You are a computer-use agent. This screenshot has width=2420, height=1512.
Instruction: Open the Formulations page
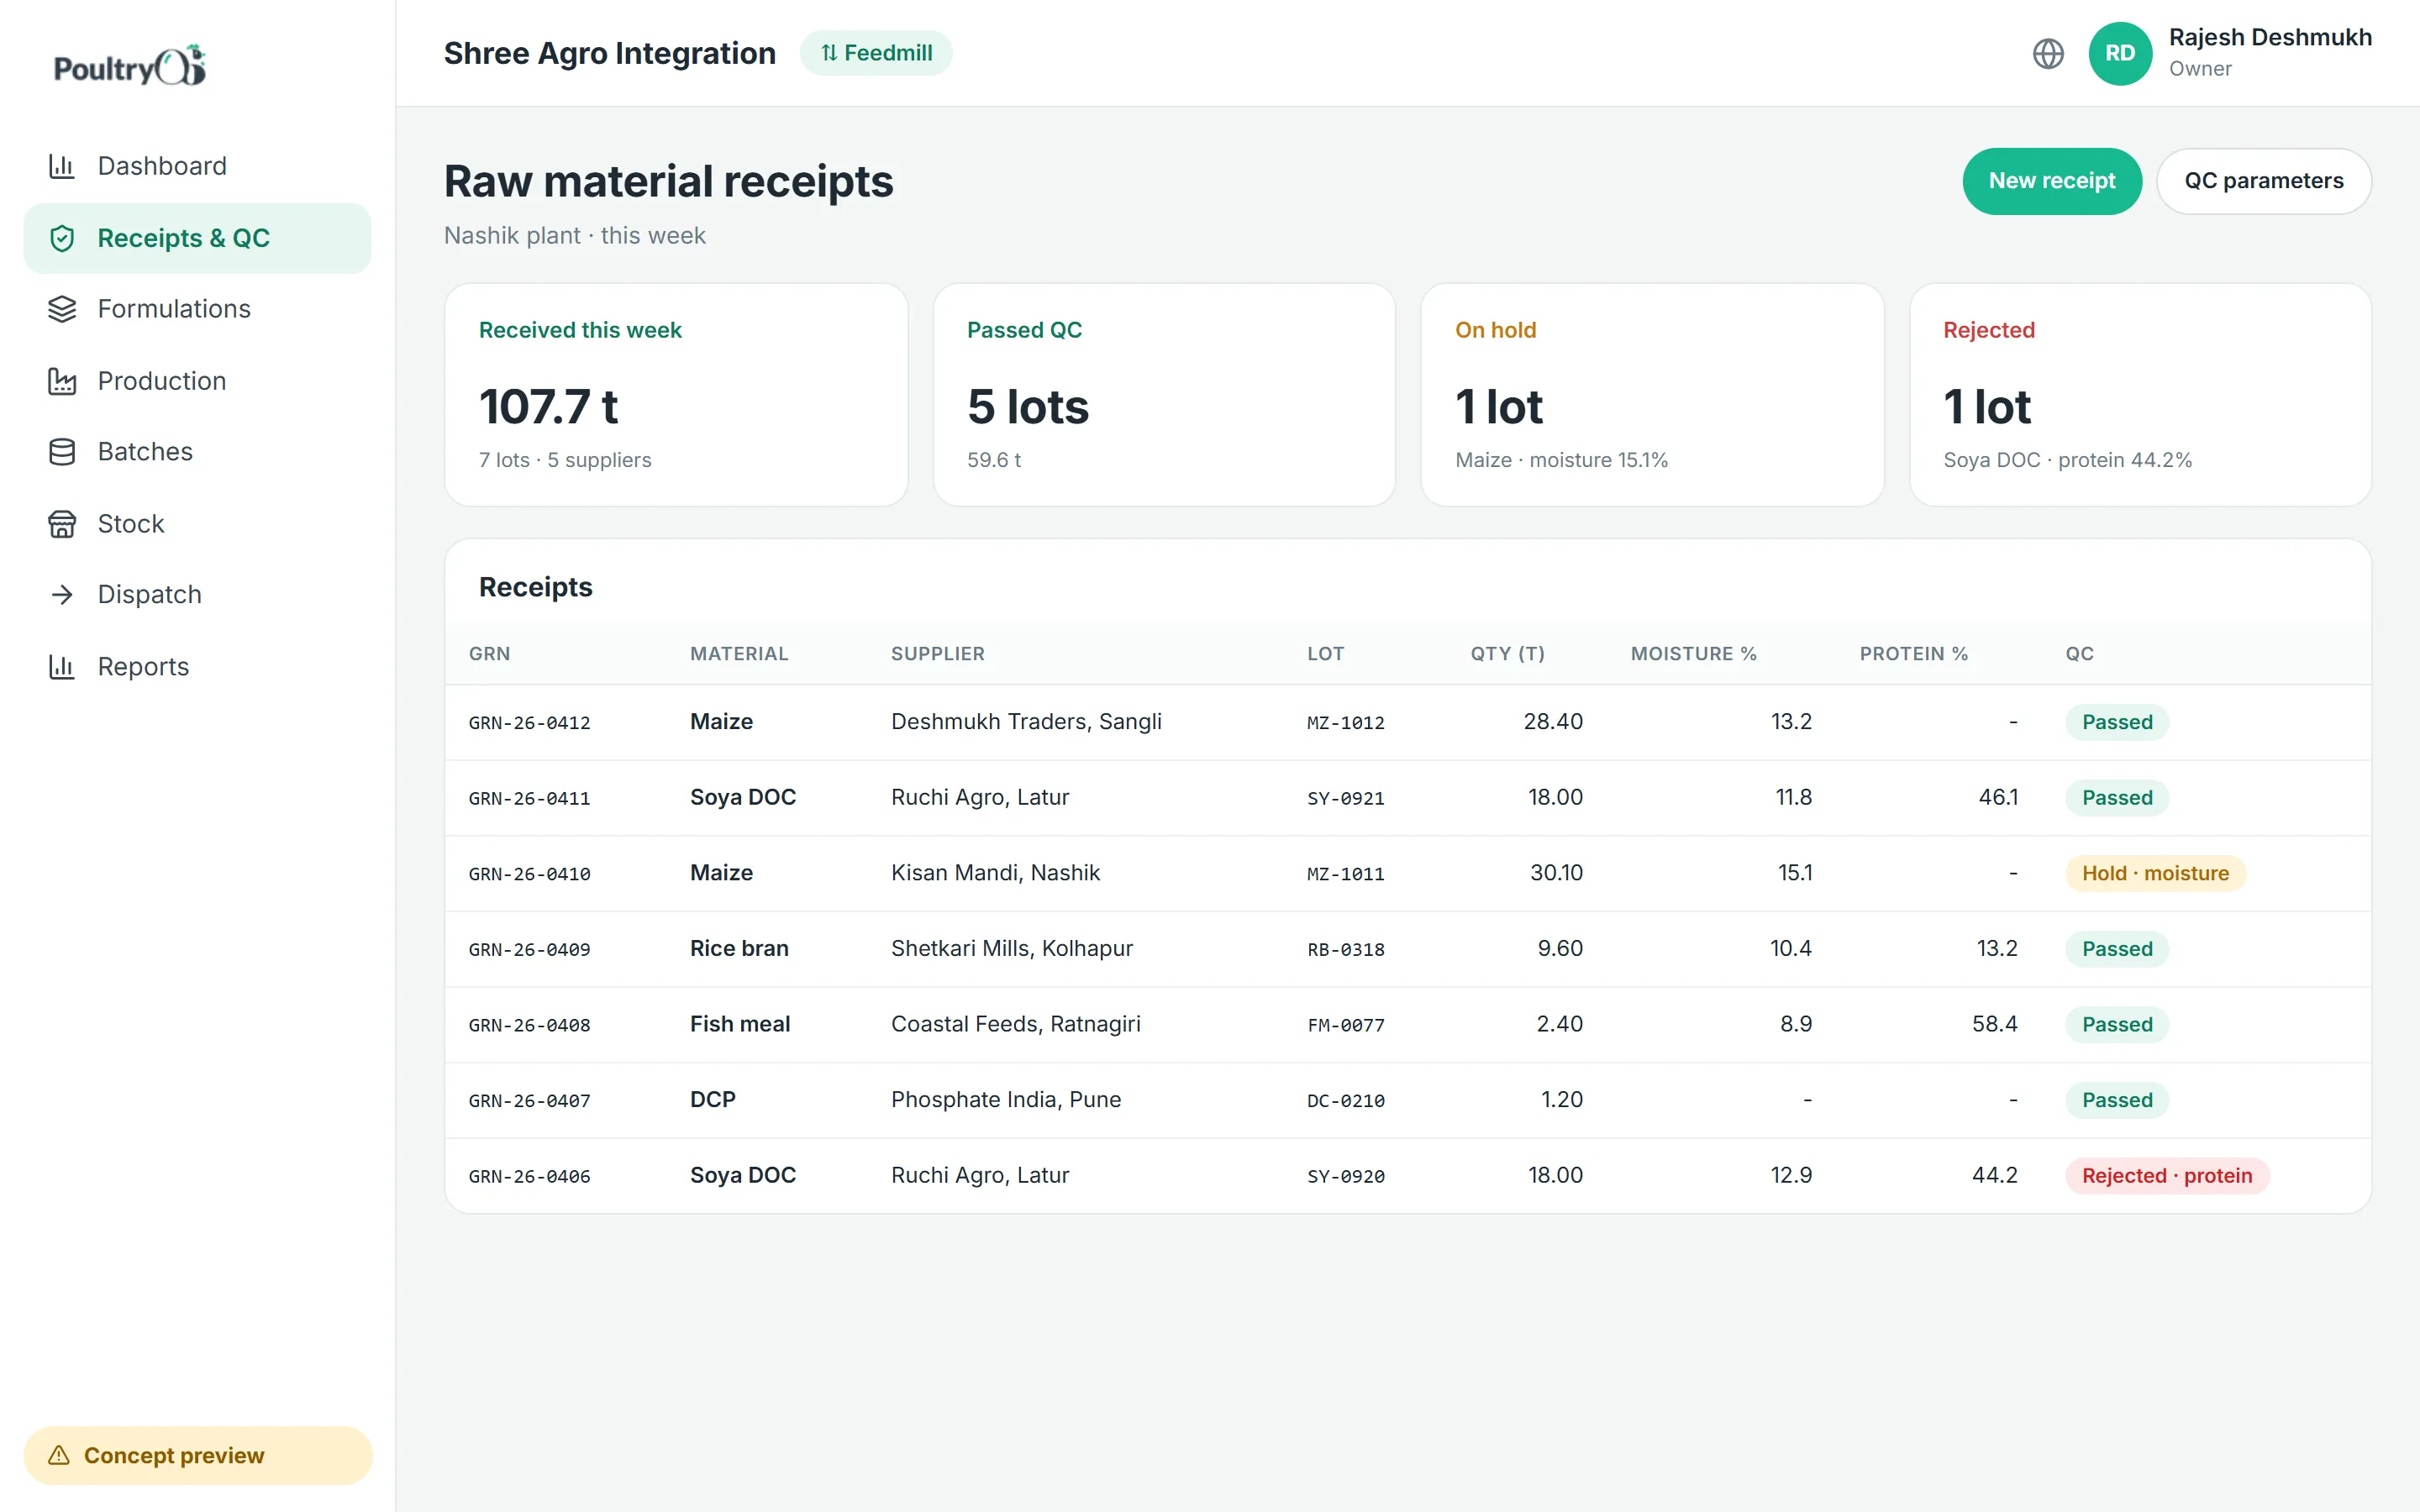point(197,309)
